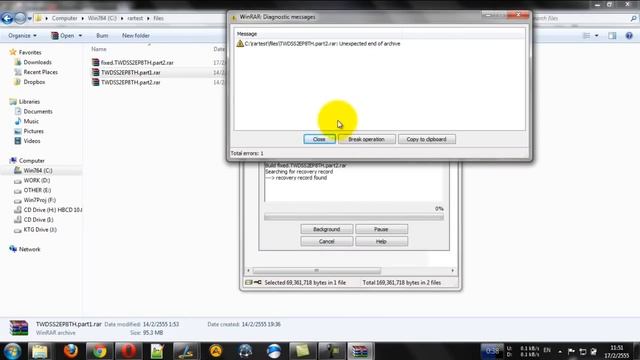Click Open in the Explorer toolbar
Image resolution: width=640 pixels, height=360 pixels.
point(63,36)
